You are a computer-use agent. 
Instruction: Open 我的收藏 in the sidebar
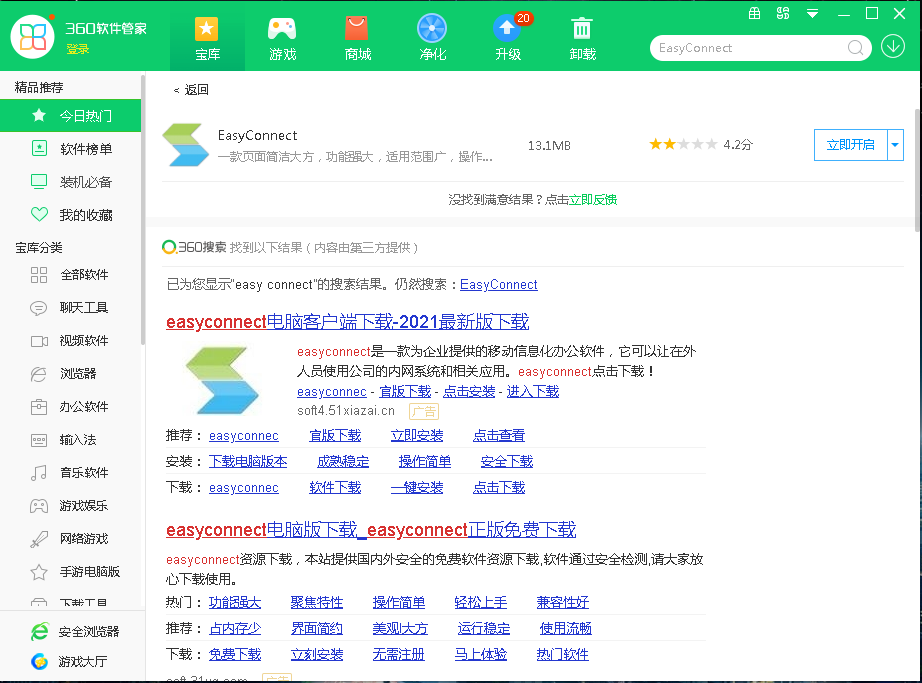coord(71,215)
